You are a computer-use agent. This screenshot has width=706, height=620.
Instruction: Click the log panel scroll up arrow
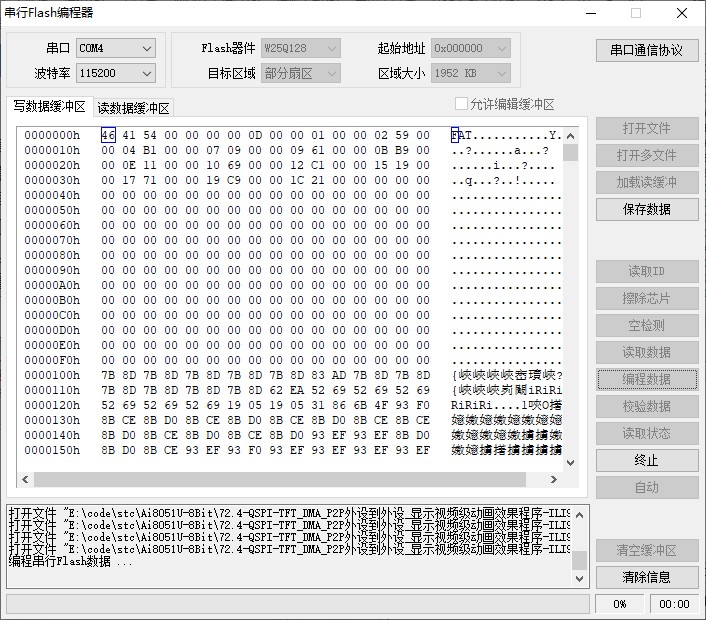pos(580,515)
